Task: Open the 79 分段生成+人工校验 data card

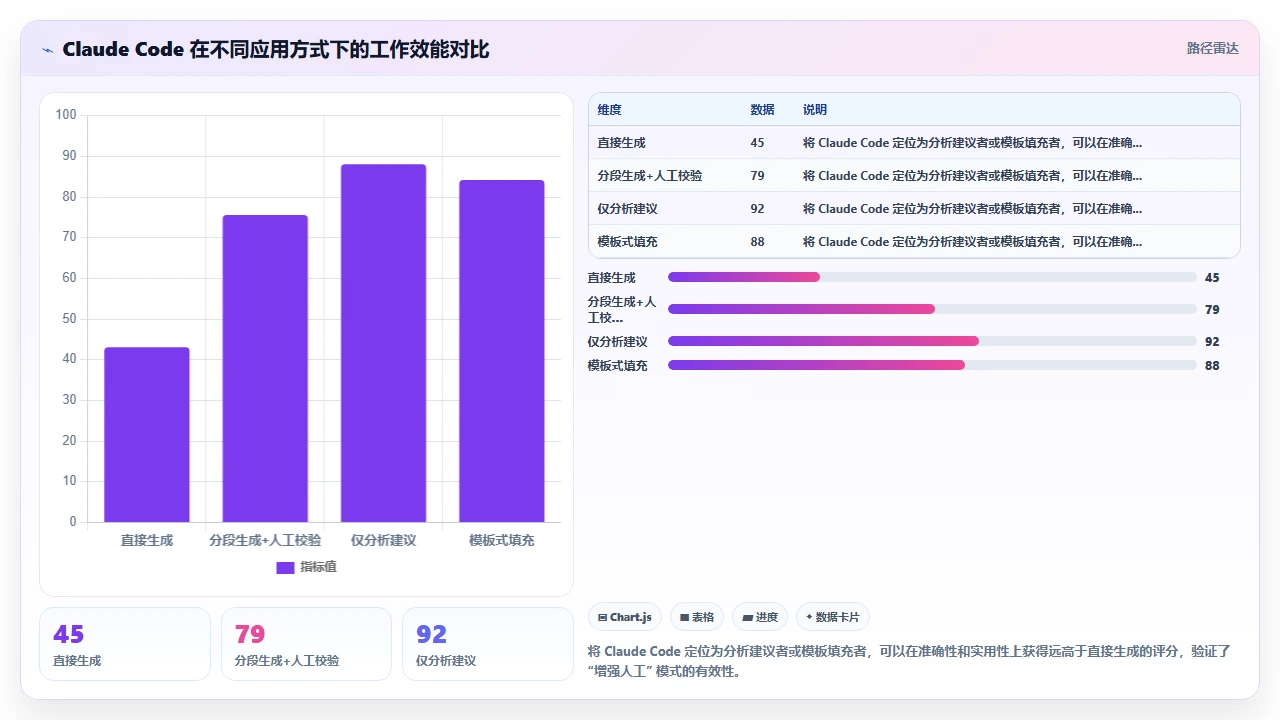Action: tap(306, 644)
